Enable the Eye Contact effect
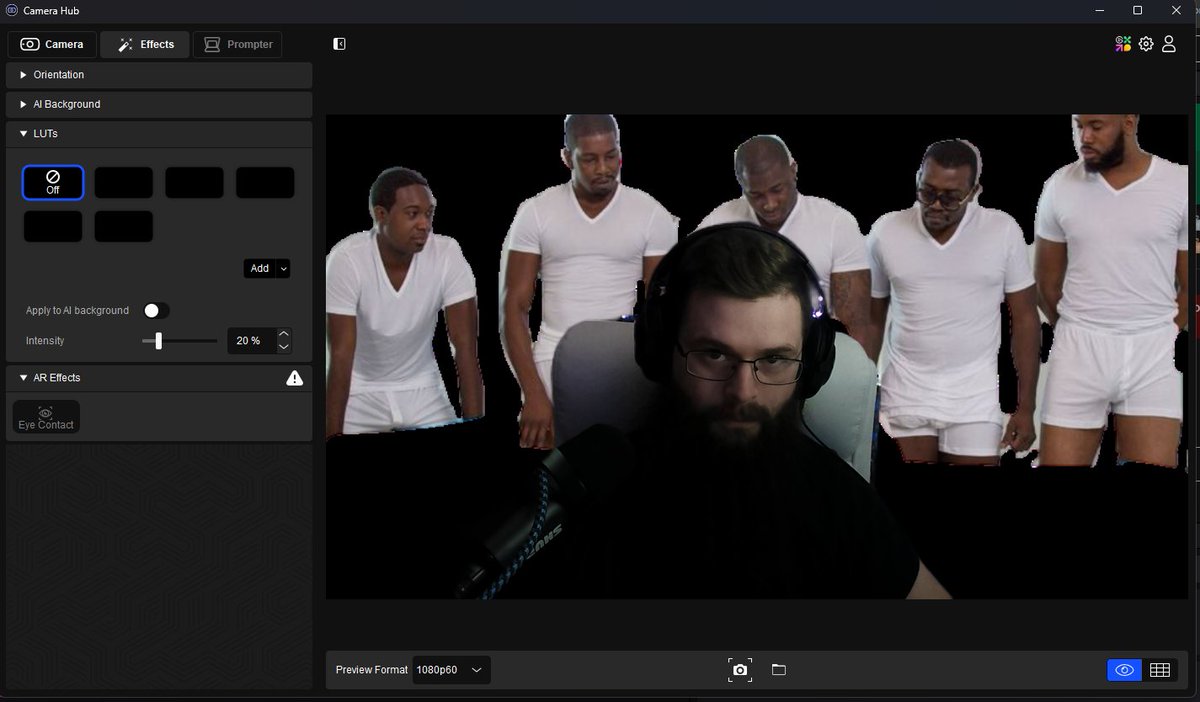 46,417
